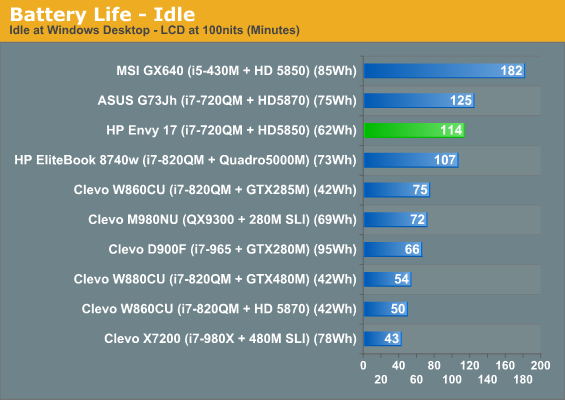Click the Clevo D900F bar showing 66
Image resolution: width=565 pixels, height=400 pixels.
[393, 249]
